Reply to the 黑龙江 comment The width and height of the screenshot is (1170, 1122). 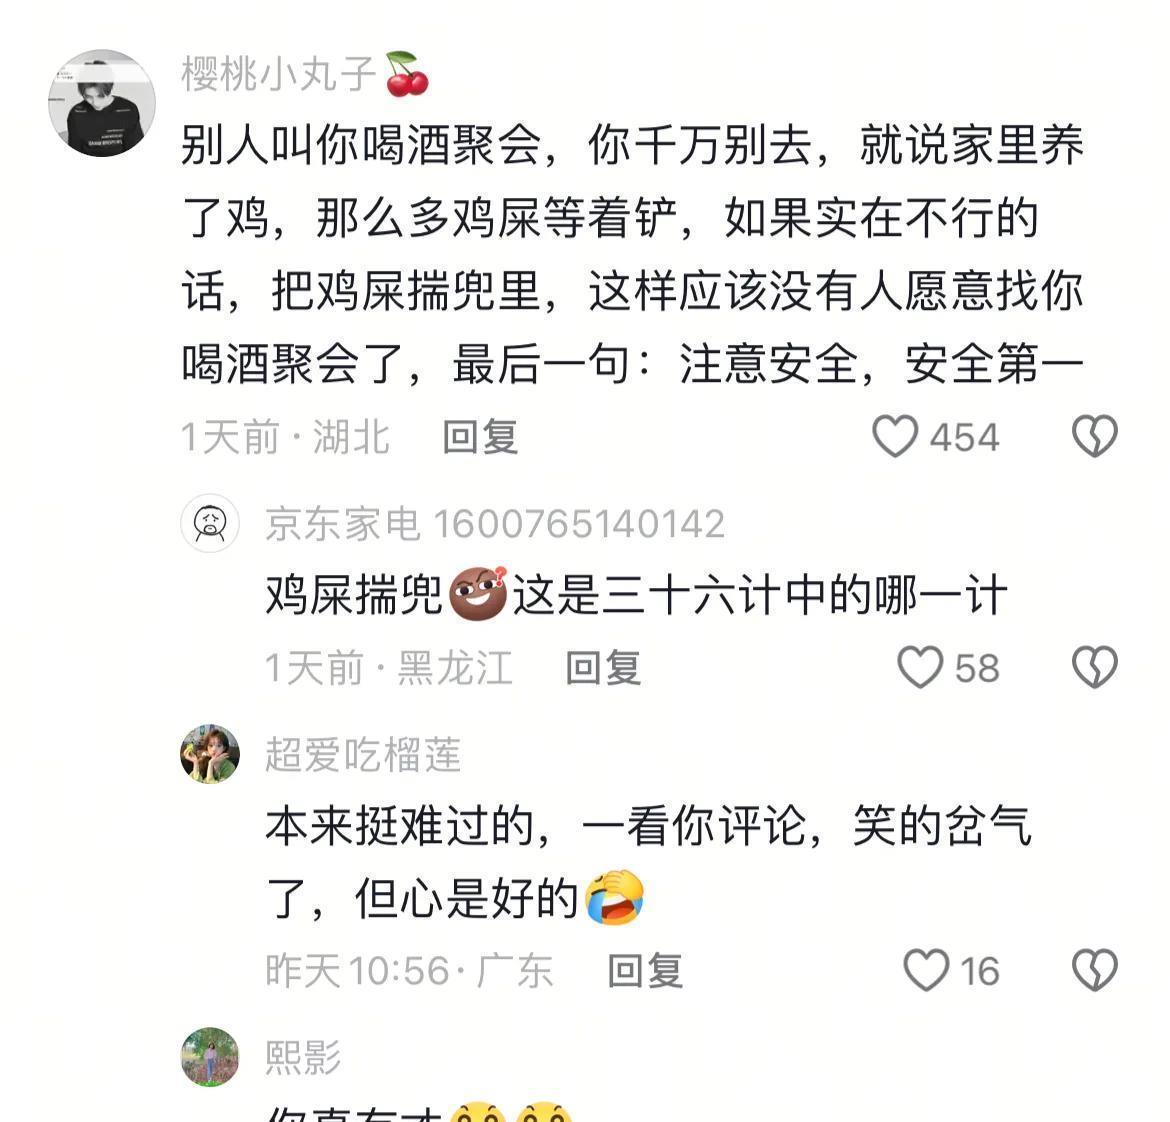tap(603, 668)
